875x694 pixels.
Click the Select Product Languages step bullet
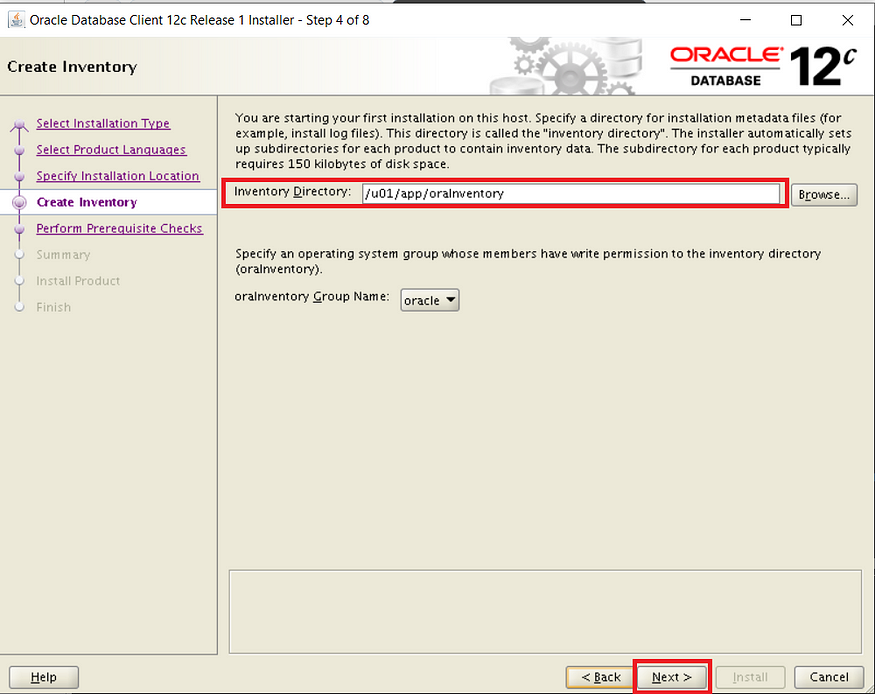20,150
